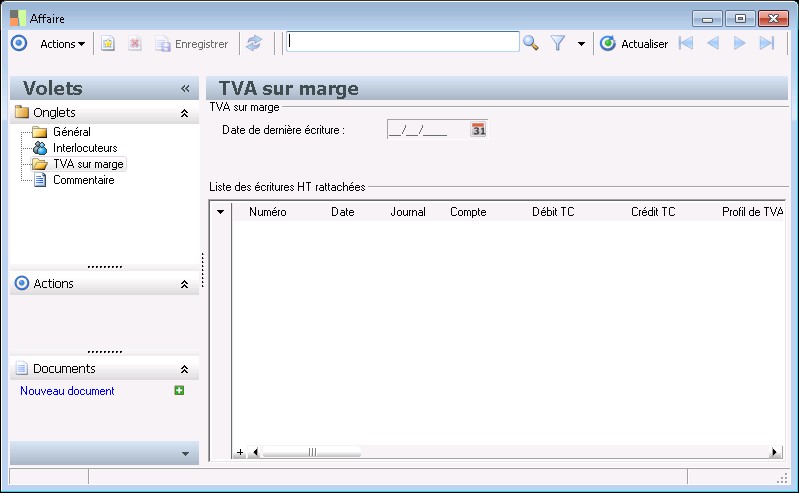The image size is (799, 493).
Task: Click the Interlocuteurs people icon
Action: (x=40, y=148)
